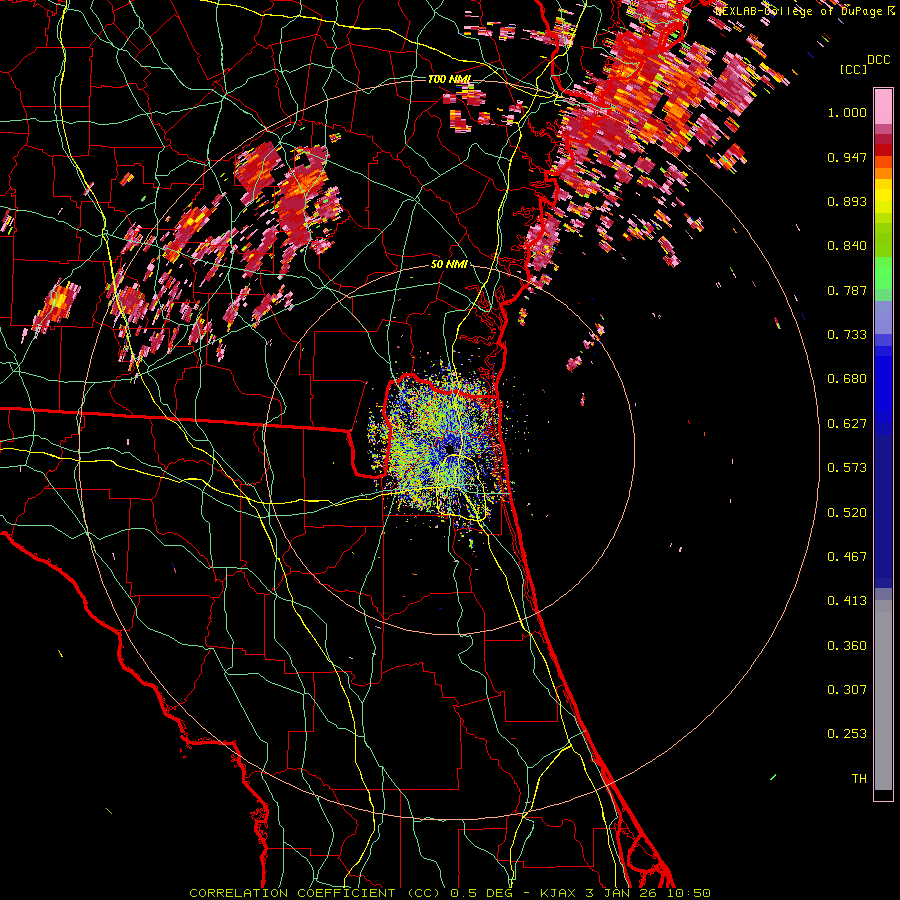Click the 0.413 color scale label
The height and width of the screenshot is (900, 900).
pos(847,601)
